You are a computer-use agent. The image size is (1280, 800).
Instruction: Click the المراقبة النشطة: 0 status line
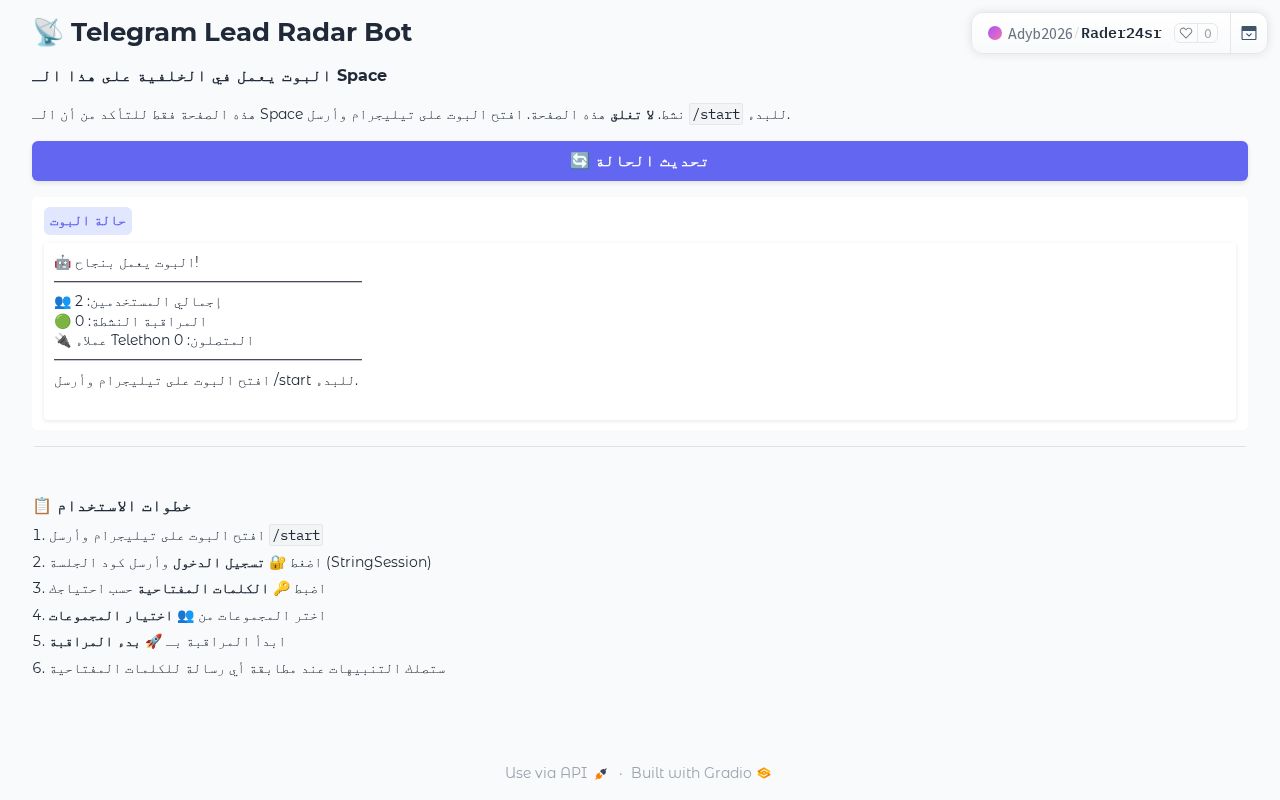130,321
